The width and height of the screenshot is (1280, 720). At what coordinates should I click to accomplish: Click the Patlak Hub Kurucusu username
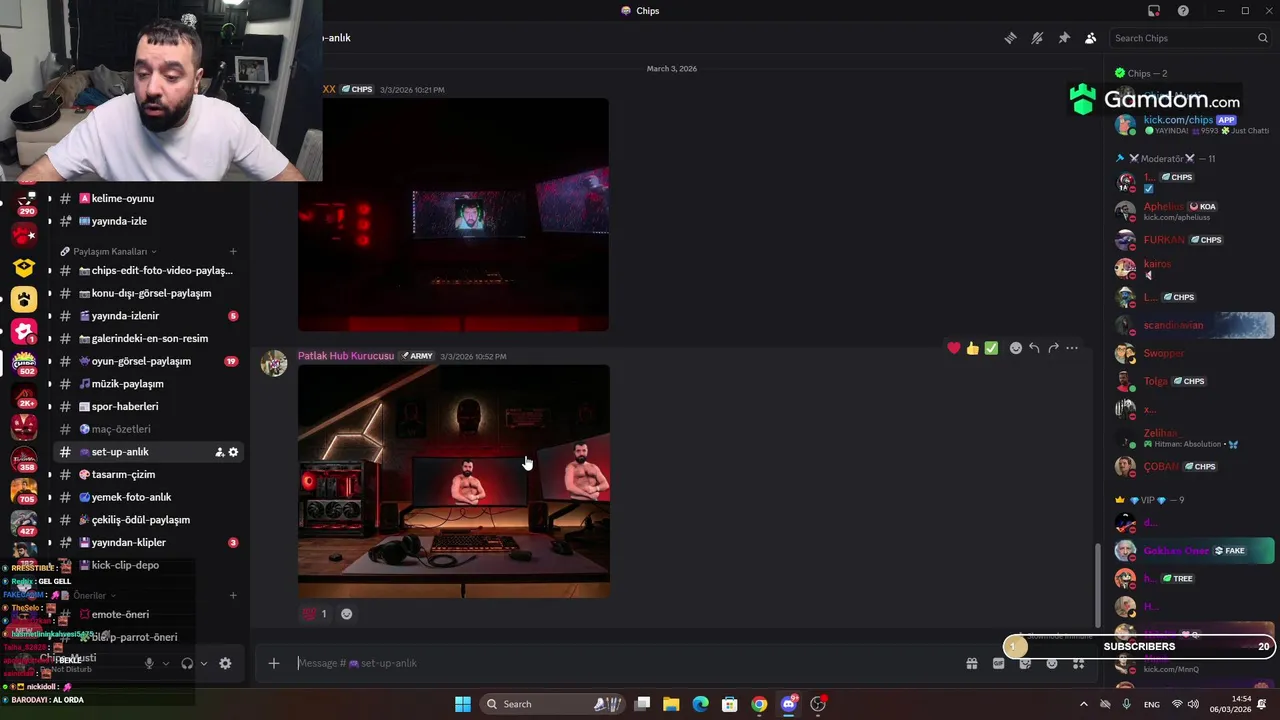346,356
